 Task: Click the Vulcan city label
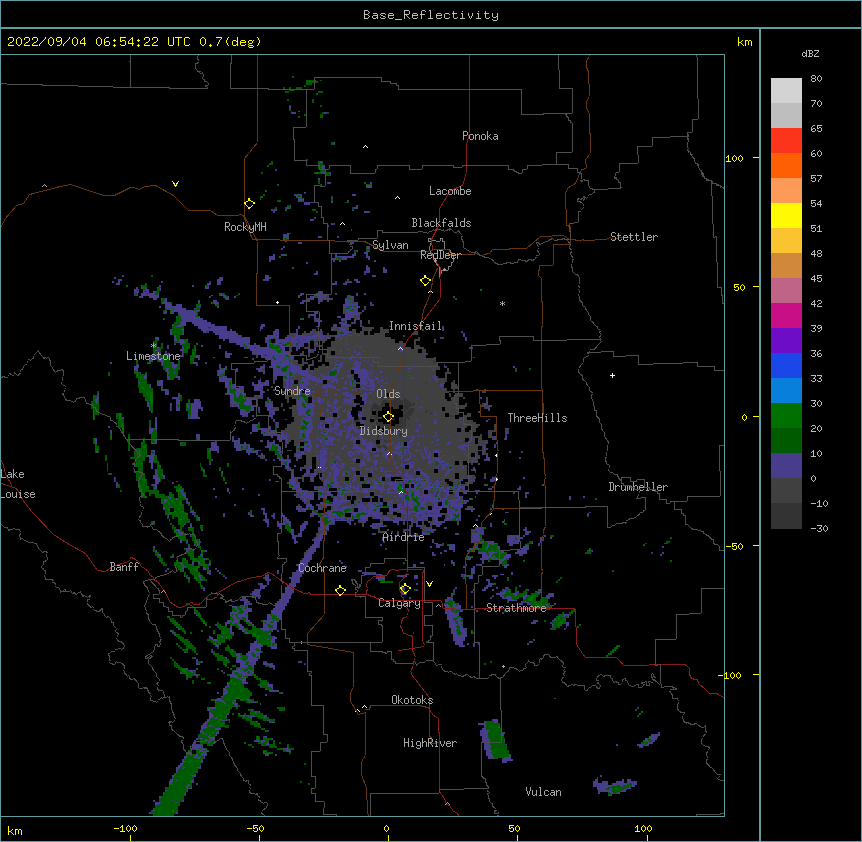point(543,792)
